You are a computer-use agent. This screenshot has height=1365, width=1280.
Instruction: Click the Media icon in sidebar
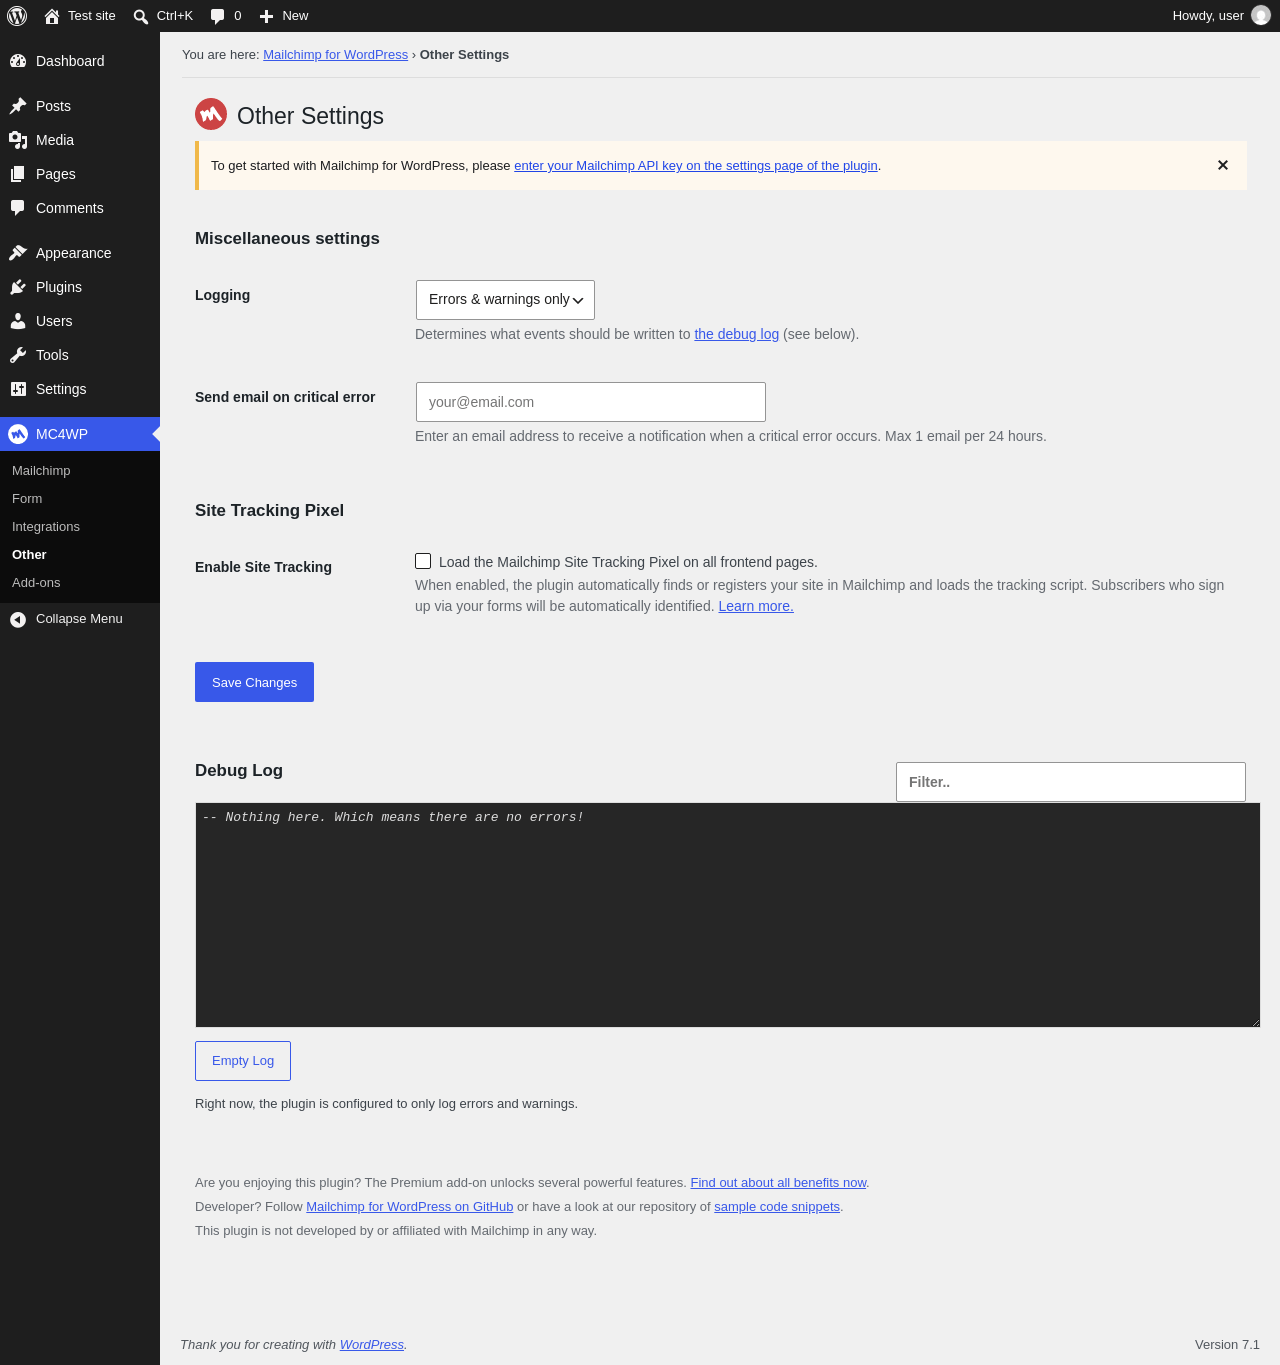[18, 140]
